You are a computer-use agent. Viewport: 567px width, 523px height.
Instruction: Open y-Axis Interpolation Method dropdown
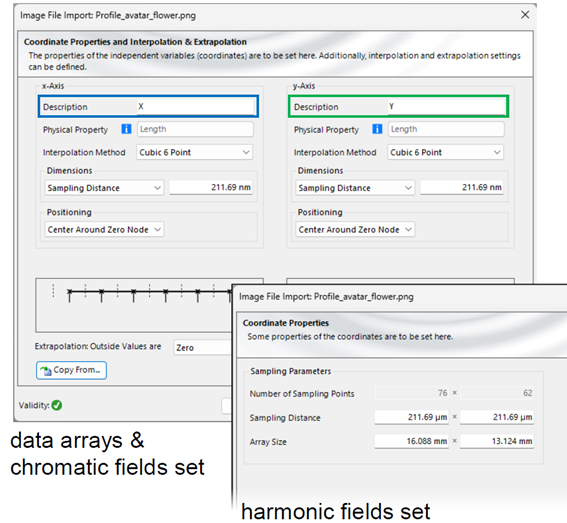click(446, 152)
